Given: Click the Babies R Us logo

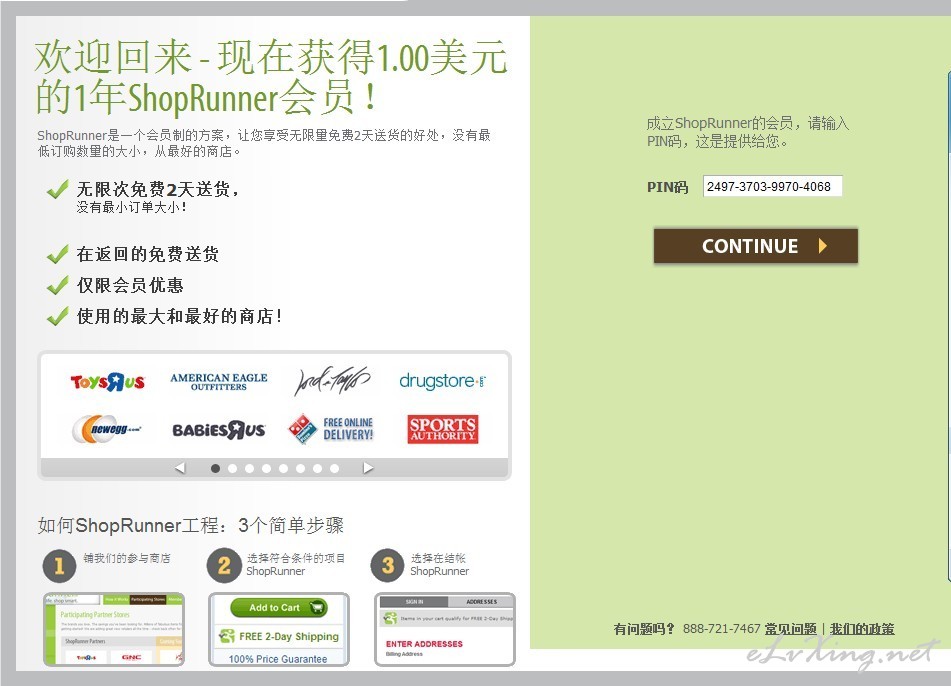Looking at the screenshot, I should tap(219, 430).
